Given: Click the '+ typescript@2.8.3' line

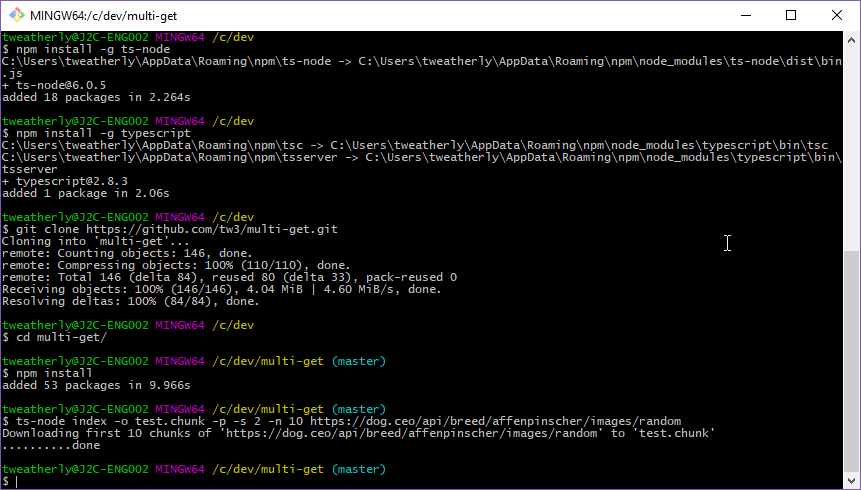Looking at the screenshot, I should [65, 181].
